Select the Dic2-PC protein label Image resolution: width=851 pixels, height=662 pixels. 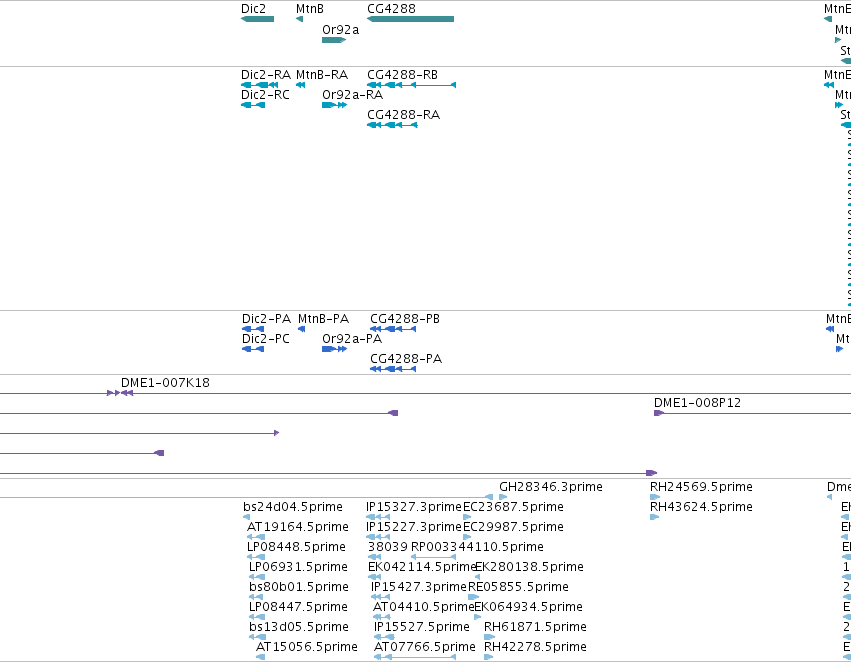(x=266, y=339)
